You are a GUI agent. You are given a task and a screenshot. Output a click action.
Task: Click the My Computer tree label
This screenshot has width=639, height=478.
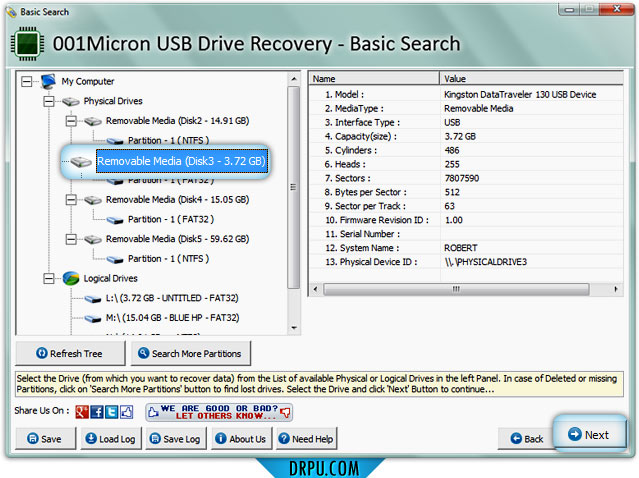click(x=88, y=82)
